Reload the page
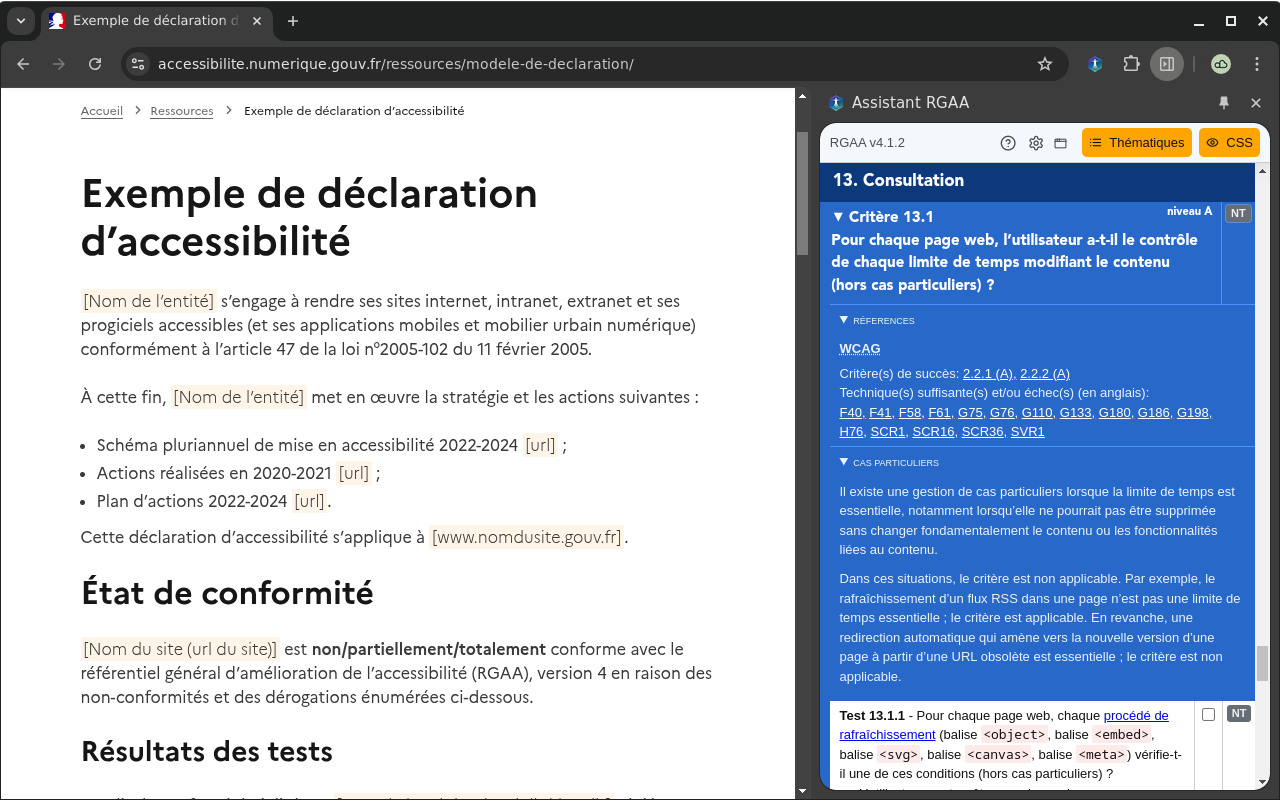This screenshot has height=800, width=1280. pos(95,64)
